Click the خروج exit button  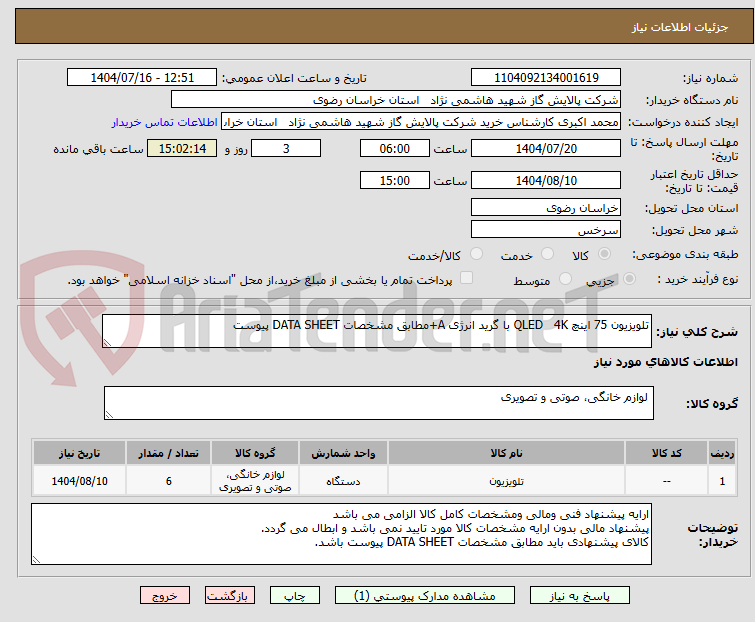(x=165, y=596)
